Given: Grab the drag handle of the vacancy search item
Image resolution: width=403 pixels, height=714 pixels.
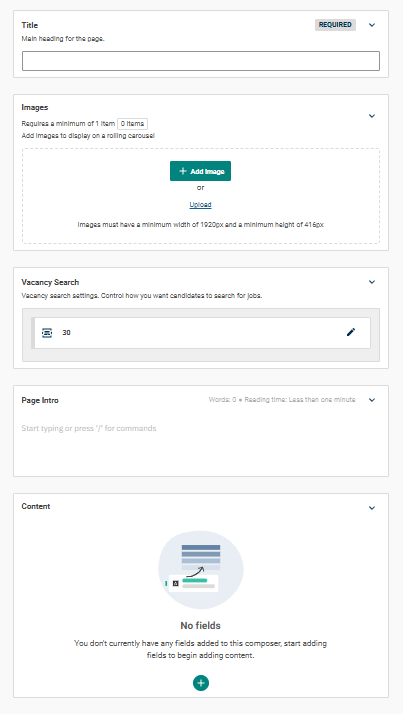Looking at the screenshot, I should [x=33, y=333].
